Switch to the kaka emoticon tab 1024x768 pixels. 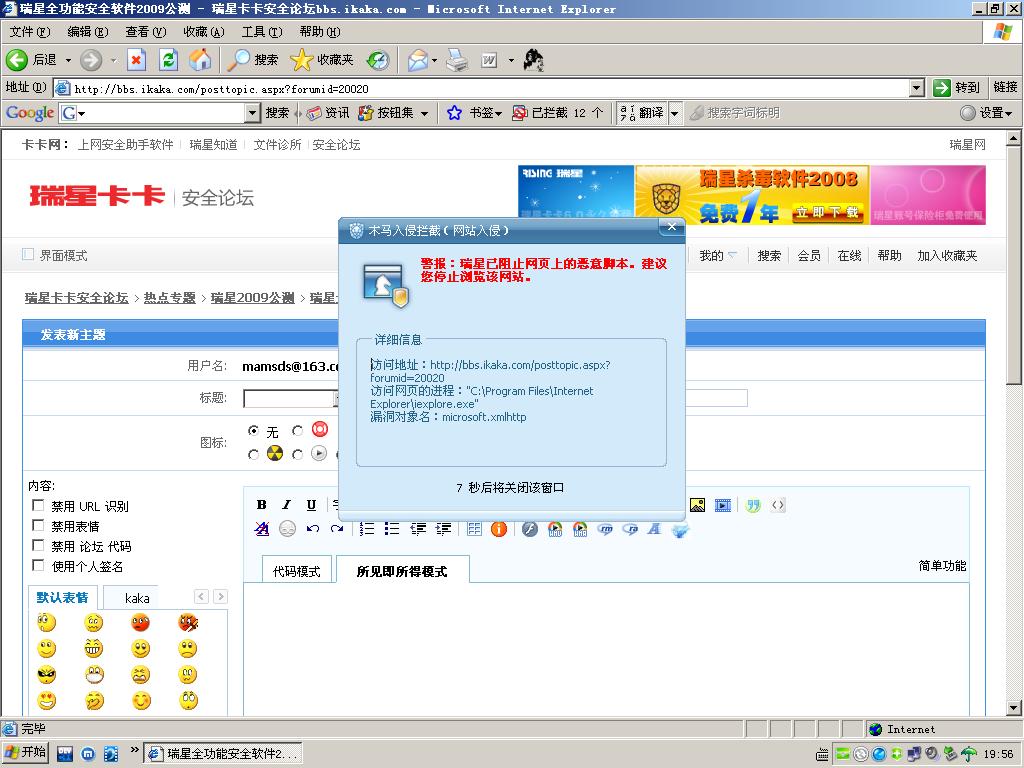click(137, 598)
